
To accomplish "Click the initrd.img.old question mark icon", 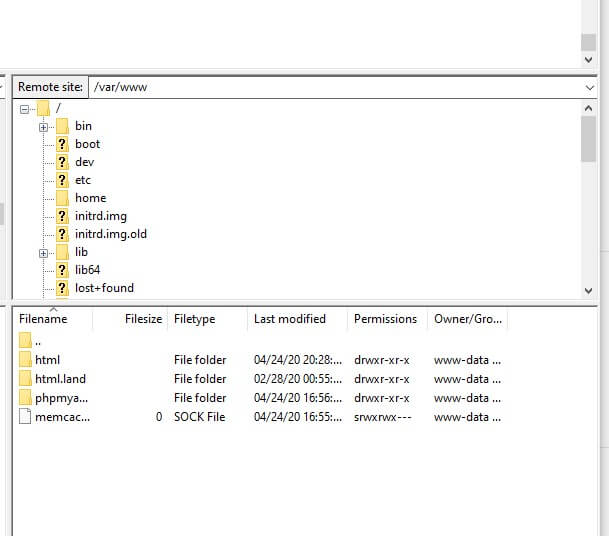I will click(x=62, y=234).
